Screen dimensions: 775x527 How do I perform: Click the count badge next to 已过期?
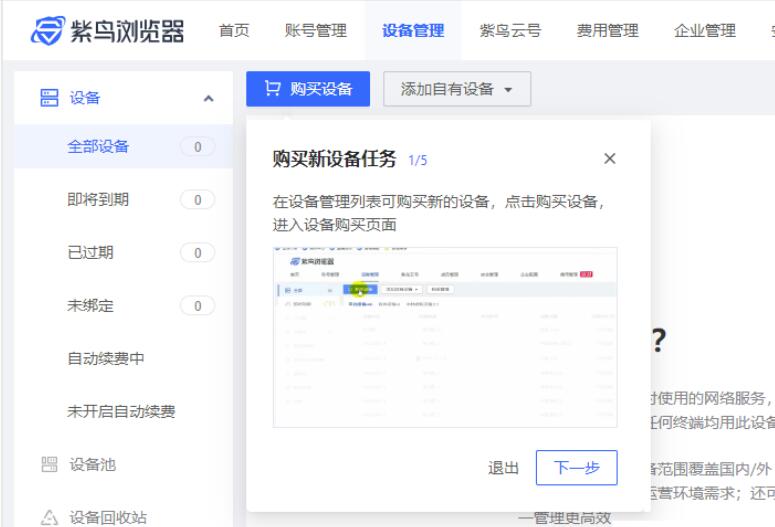click(x=198, y=253)
